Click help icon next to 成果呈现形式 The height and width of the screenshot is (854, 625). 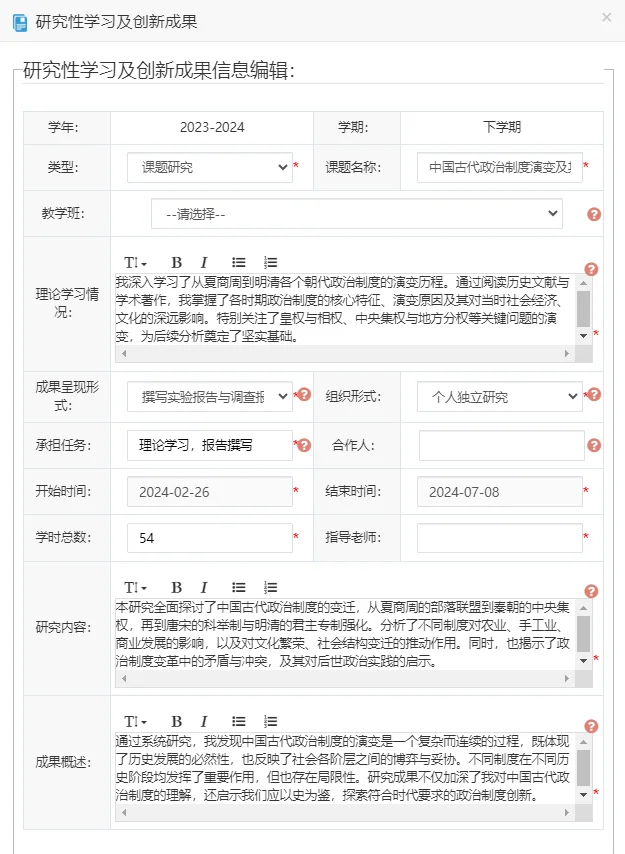point(304,394)
